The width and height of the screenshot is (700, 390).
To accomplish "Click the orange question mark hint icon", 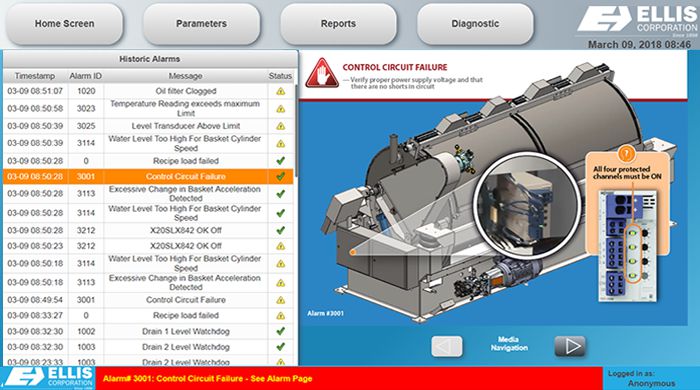I will coord(626,154).
